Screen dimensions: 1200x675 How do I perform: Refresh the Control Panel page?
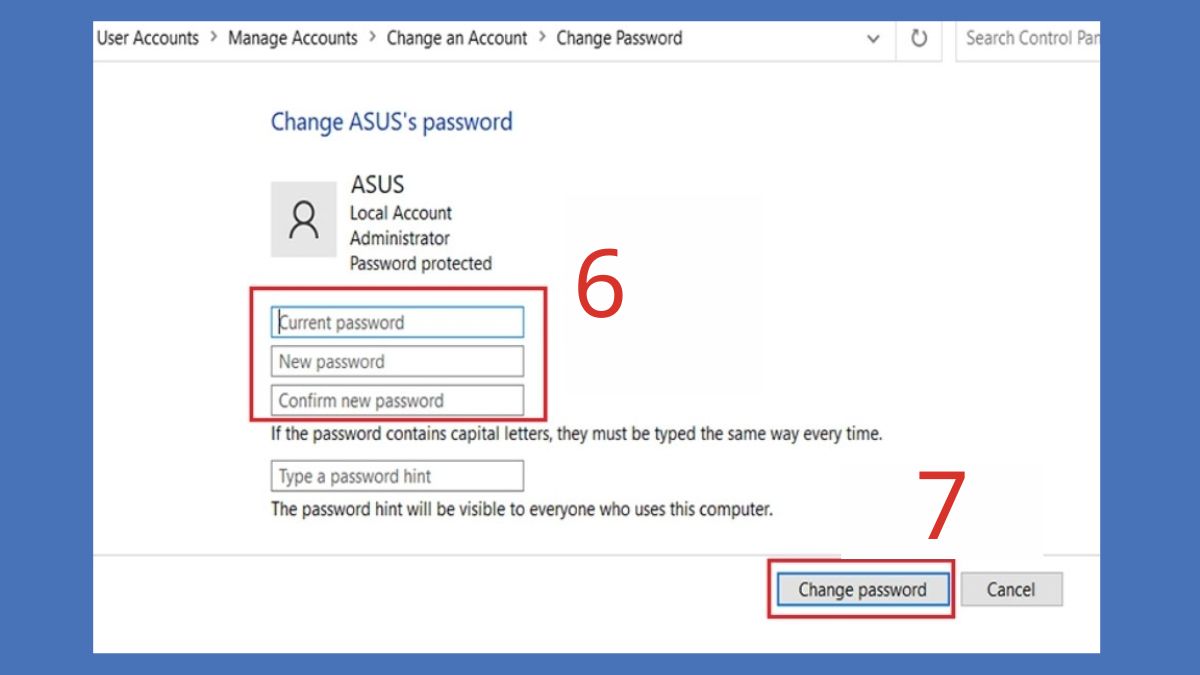click(x=919, y=39)
